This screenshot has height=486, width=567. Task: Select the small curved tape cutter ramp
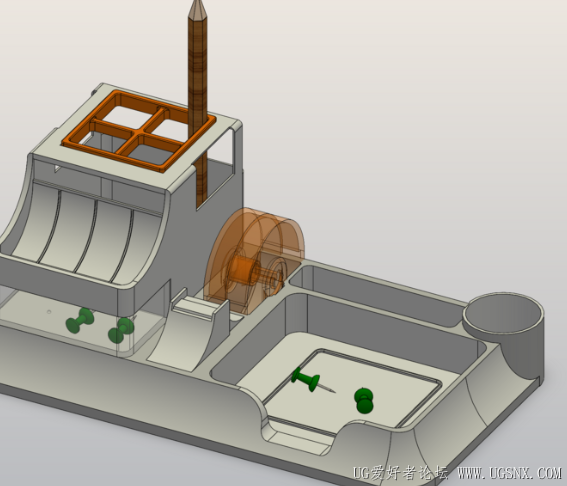pyautogui.click(x=188, y=333)
